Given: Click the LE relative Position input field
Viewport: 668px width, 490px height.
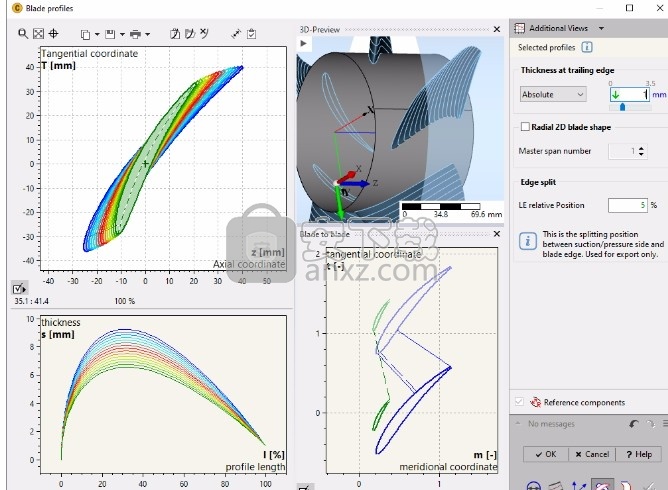Looking at the screenshot, I should 628,205.
